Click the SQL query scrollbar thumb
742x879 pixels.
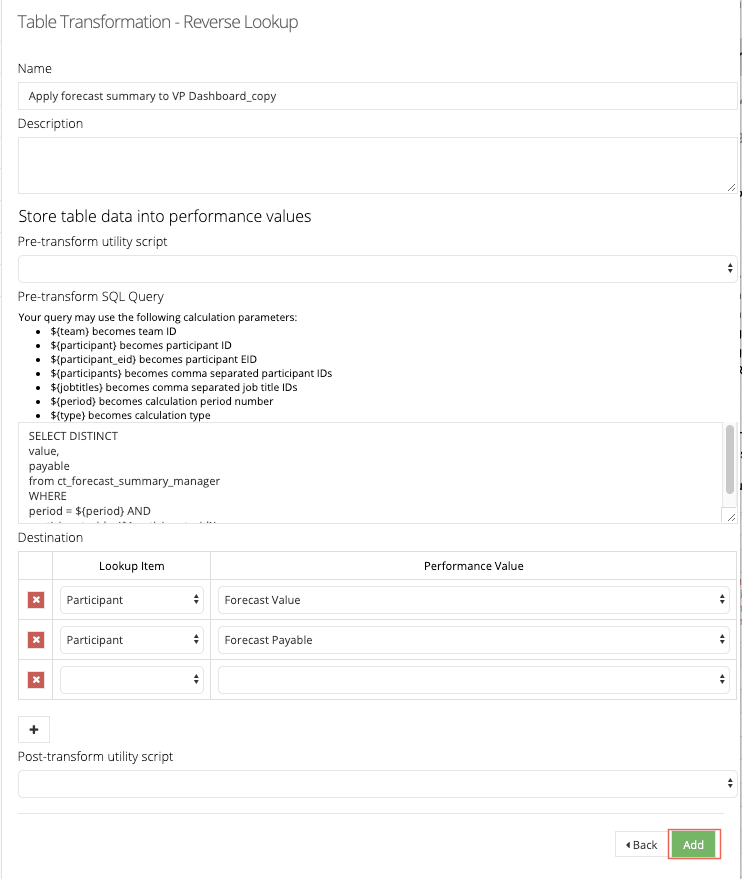coord(730,459)
